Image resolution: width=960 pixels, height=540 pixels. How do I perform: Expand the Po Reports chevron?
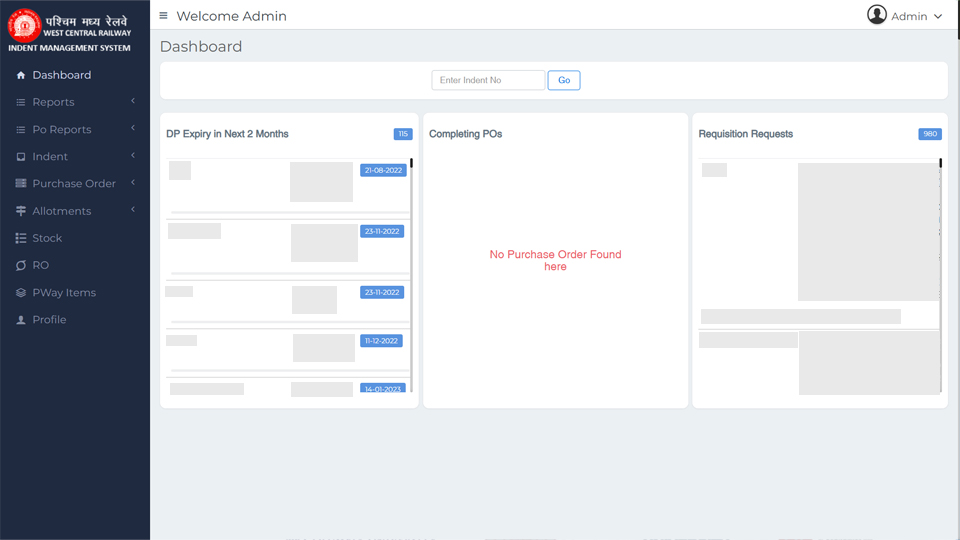pos(133,129)
